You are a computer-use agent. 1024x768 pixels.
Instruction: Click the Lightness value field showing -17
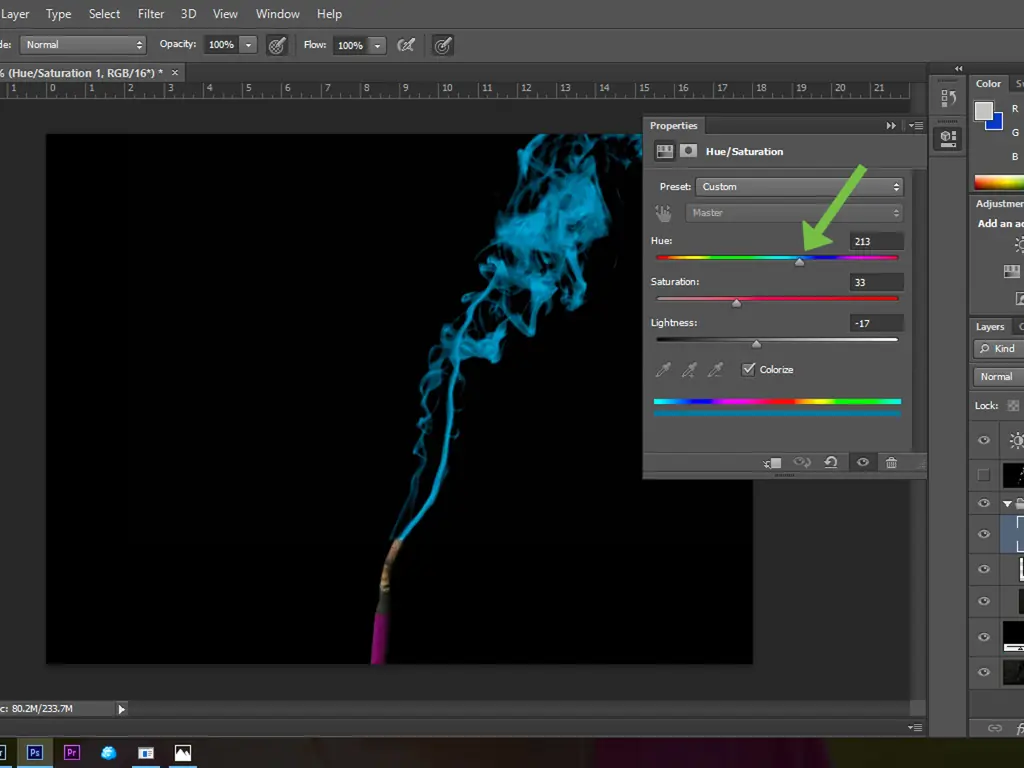tap(876, 323)
